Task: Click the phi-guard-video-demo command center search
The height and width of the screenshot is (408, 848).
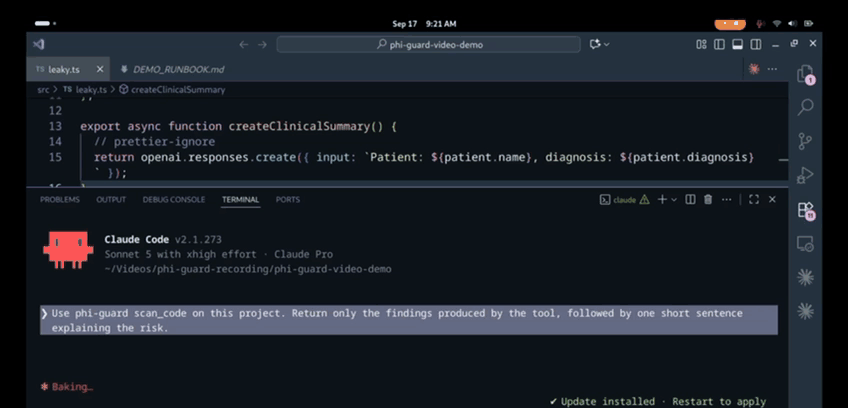Action: 428,44
